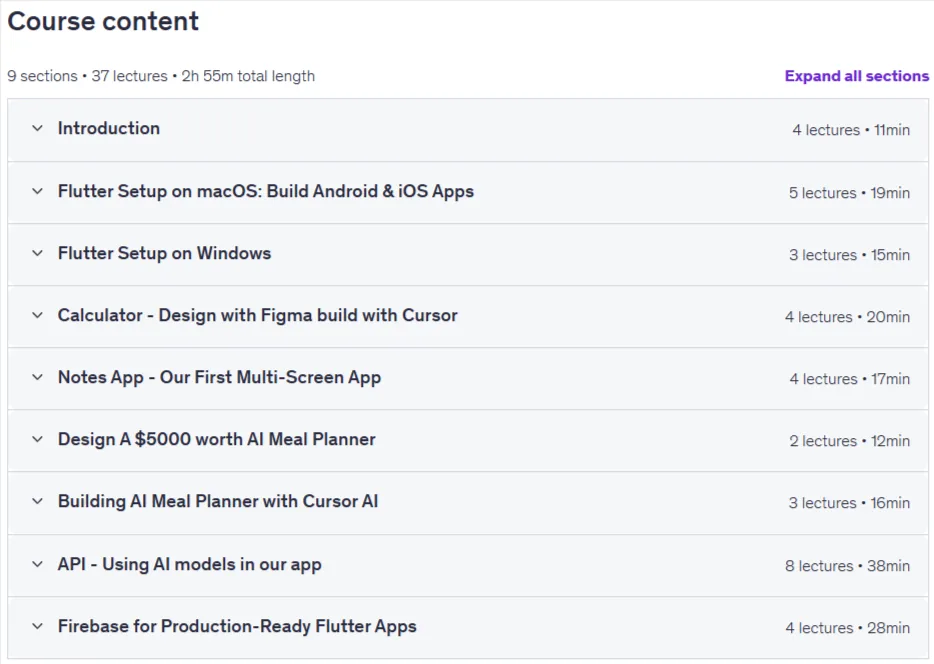The image size is (934, 664).
Task: Open the Introduction section title
Action: (108, 128)
